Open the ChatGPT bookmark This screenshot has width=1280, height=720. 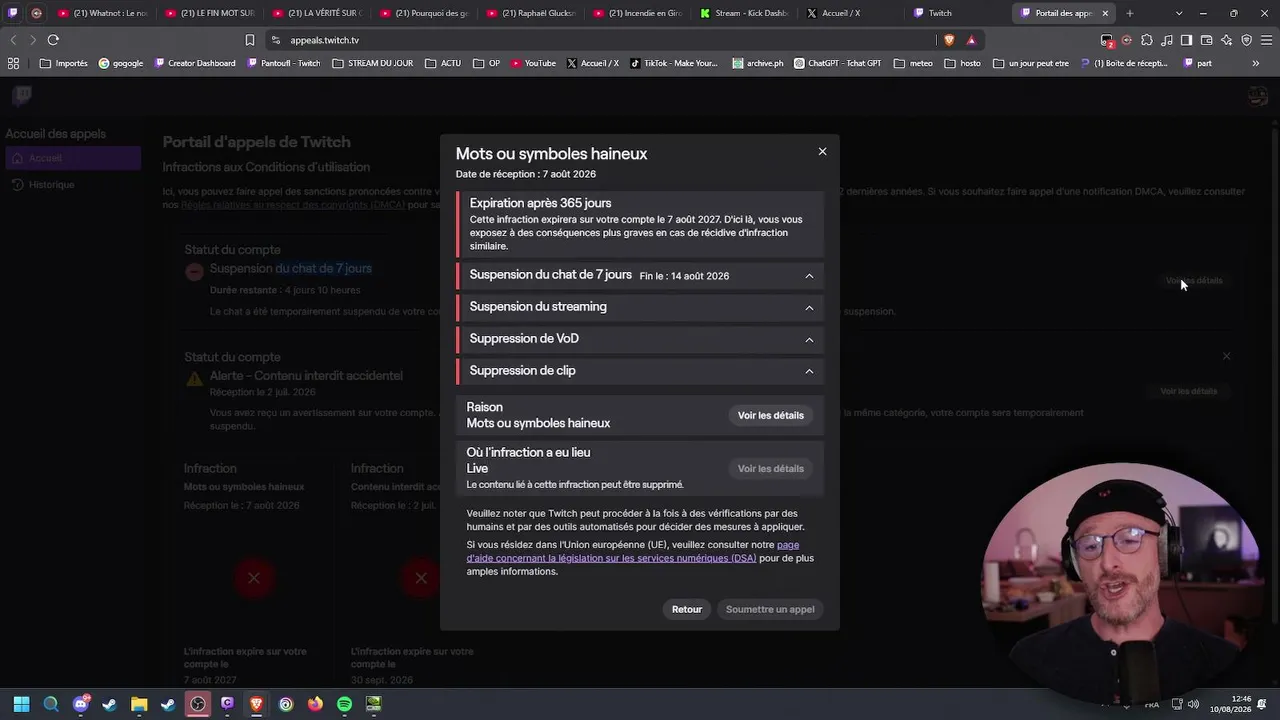[838, 63]
